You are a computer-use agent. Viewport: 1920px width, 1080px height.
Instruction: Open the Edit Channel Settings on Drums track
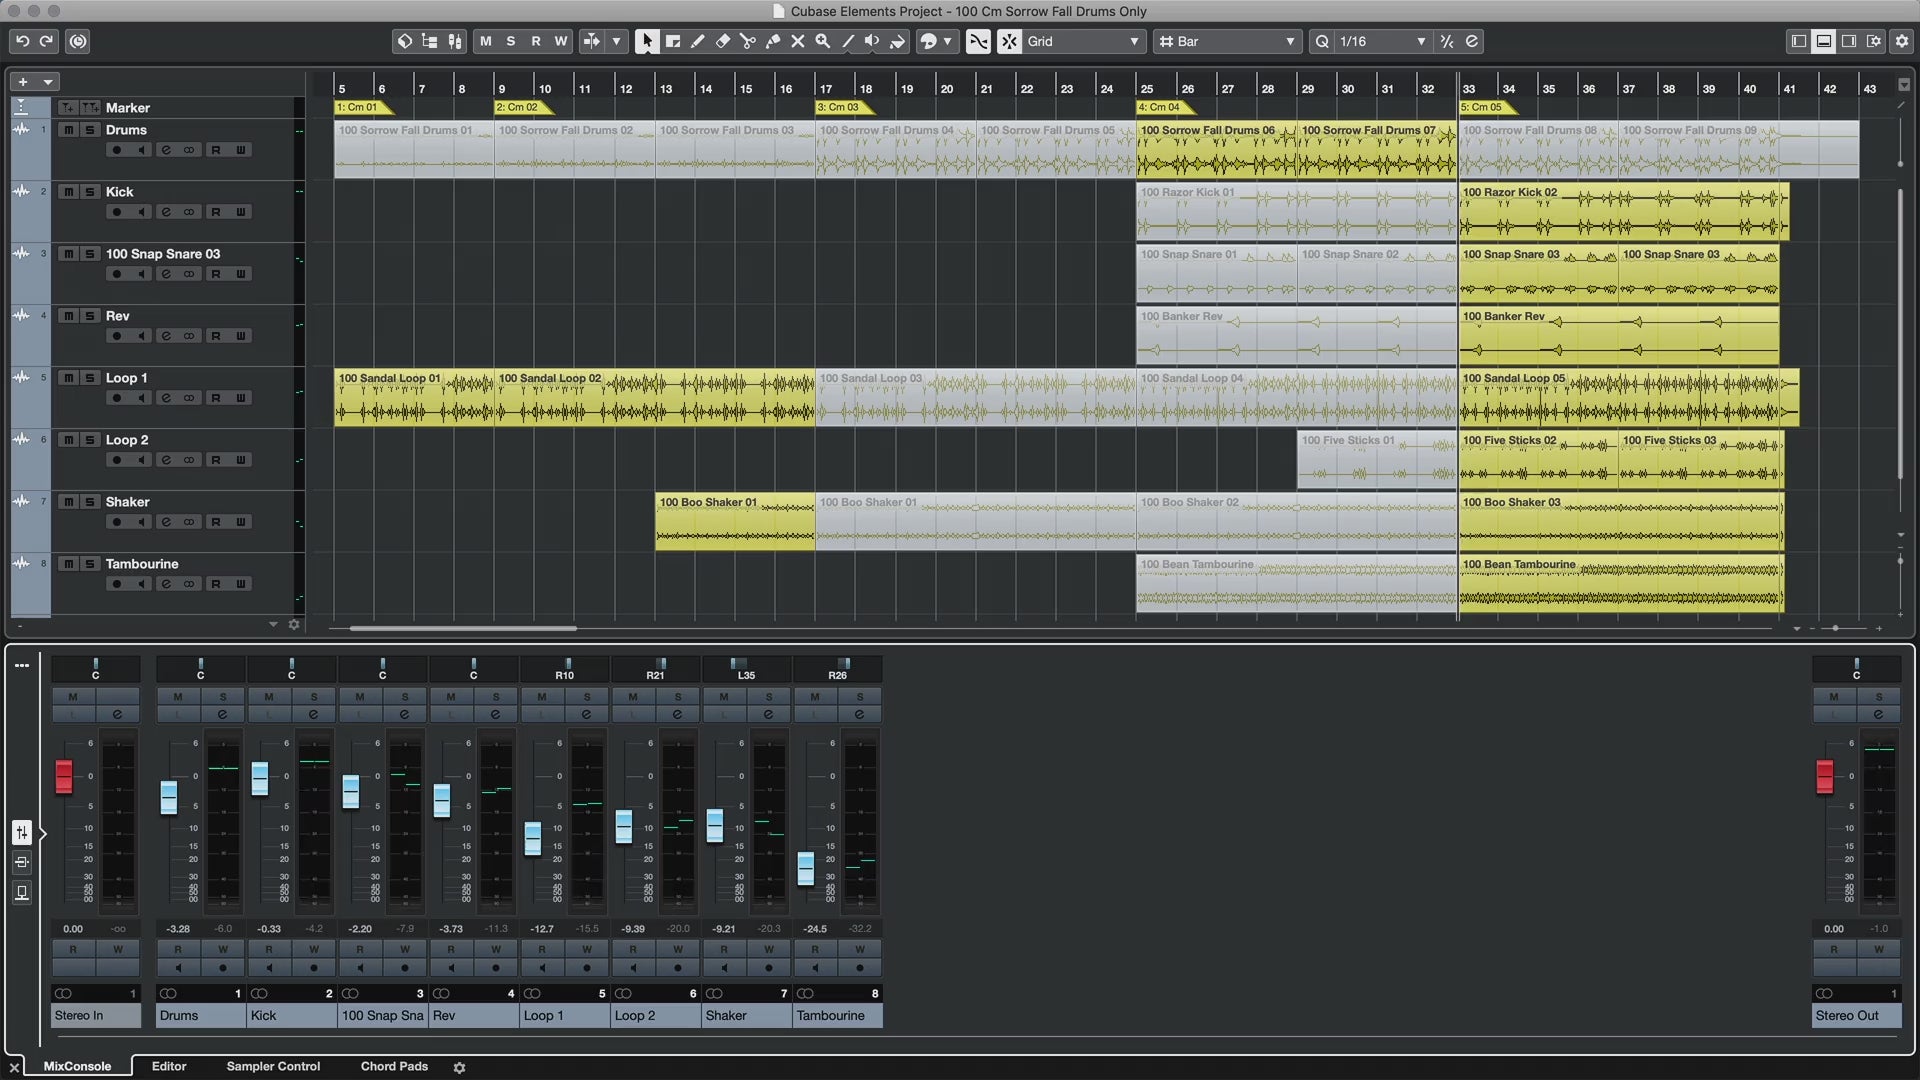coord(166,150)
